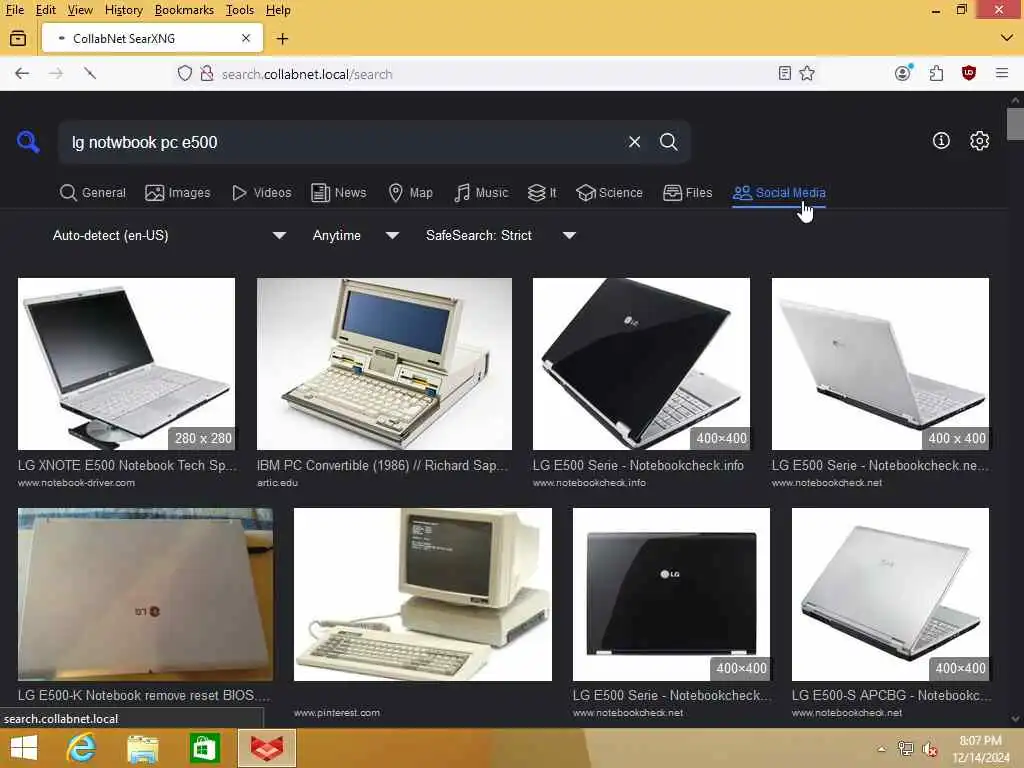Open LG E500-S APCBG thumbnail
1024x768 pixels.
(x=890, y=594)
